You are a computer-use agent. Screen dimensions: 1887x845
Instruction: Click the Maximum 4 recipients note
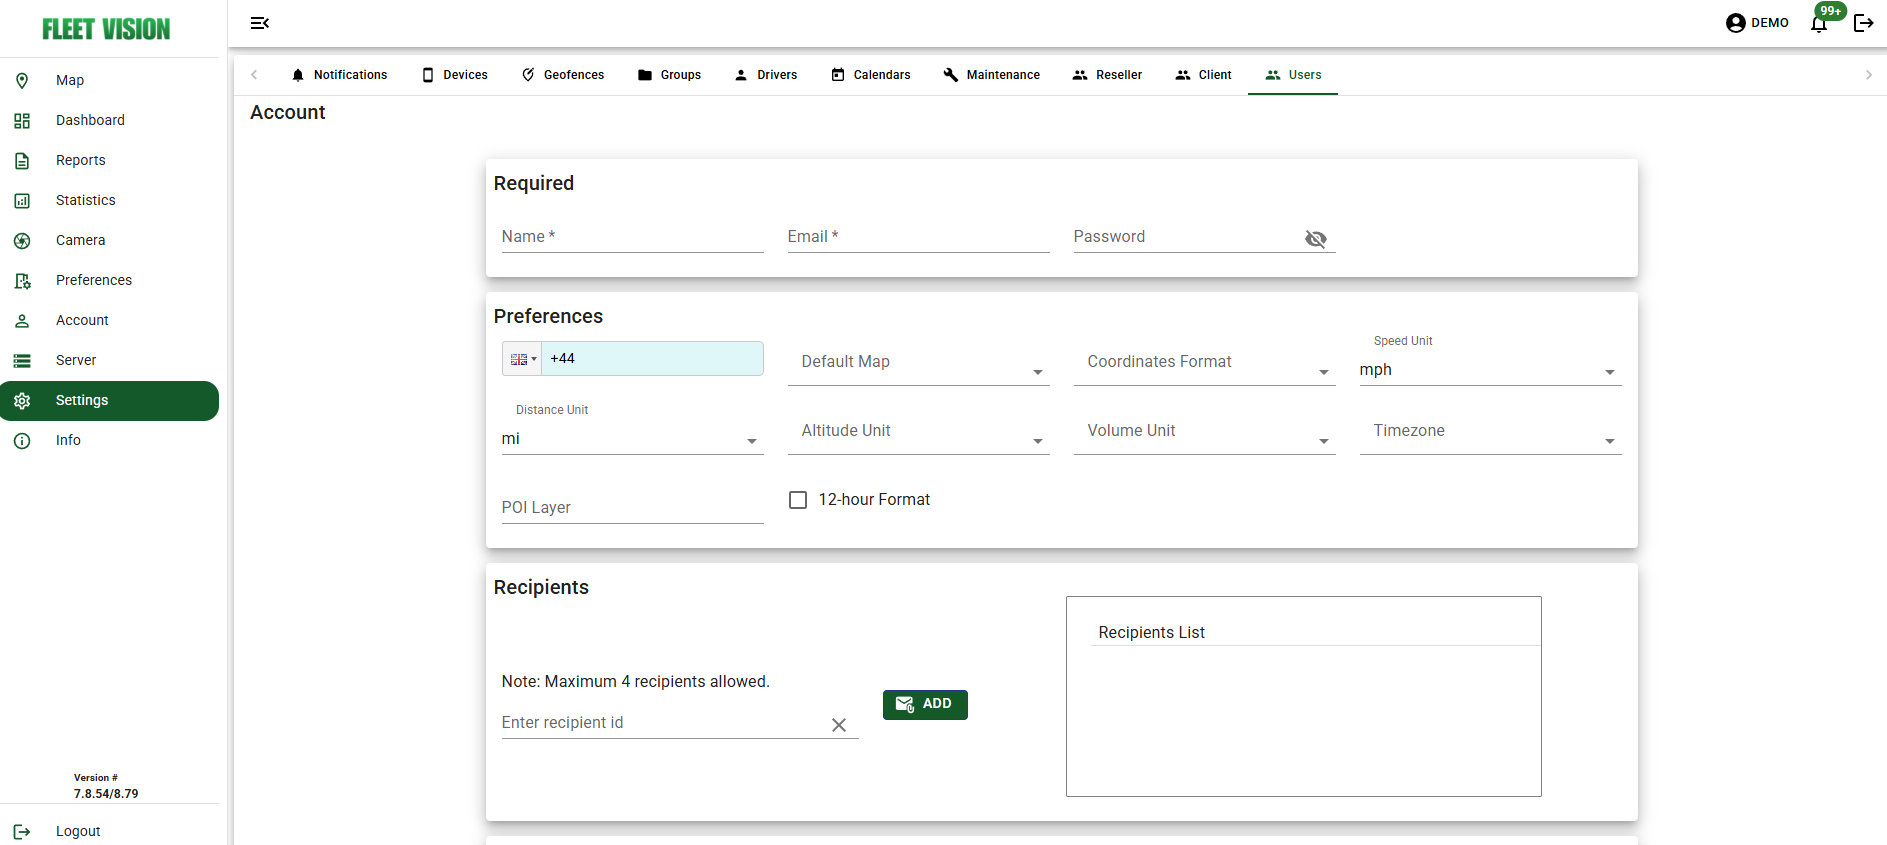(x=636, y=682)
